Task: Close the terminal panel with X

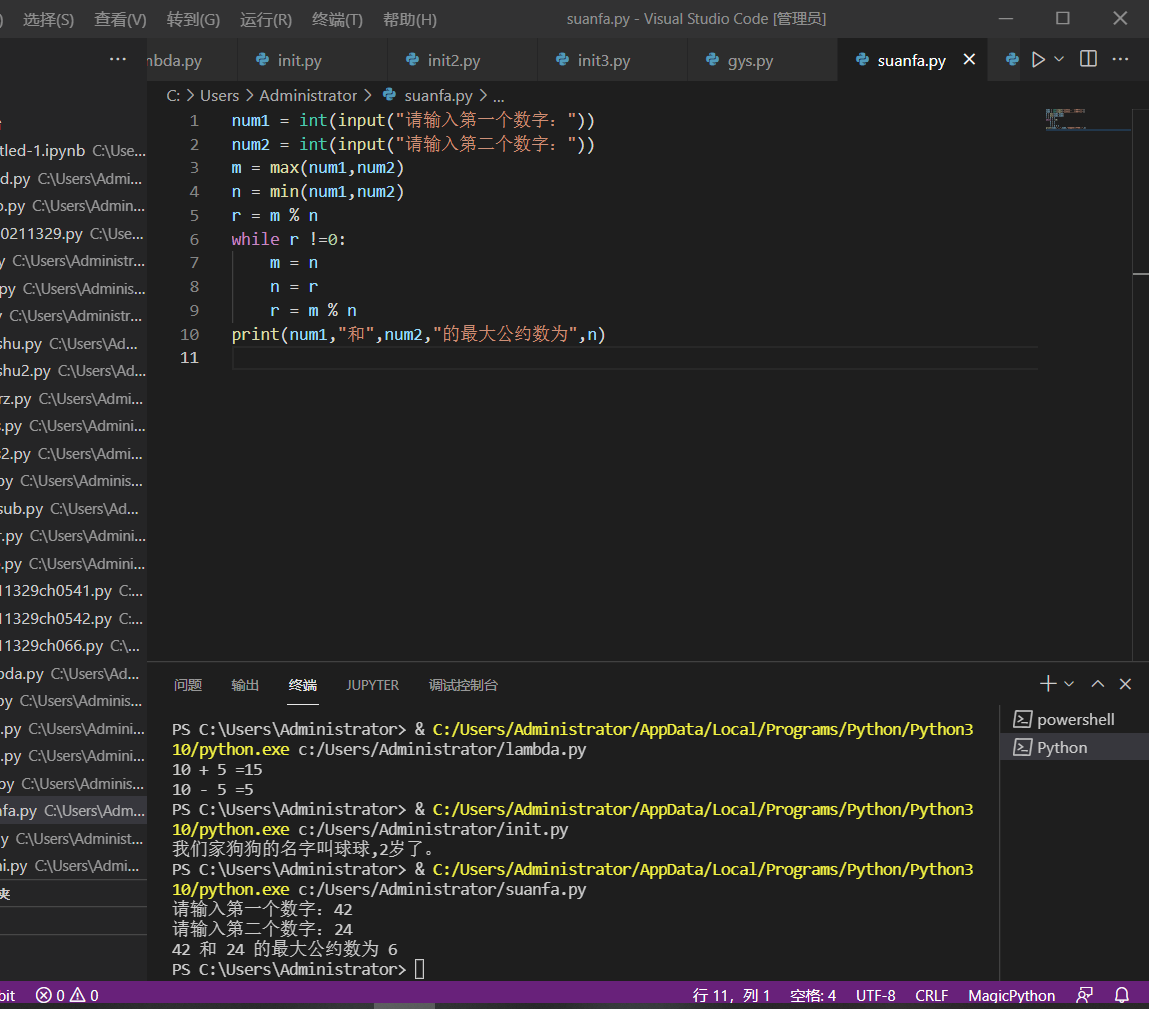Action: pyautogui.click(x=1125, y=684)
